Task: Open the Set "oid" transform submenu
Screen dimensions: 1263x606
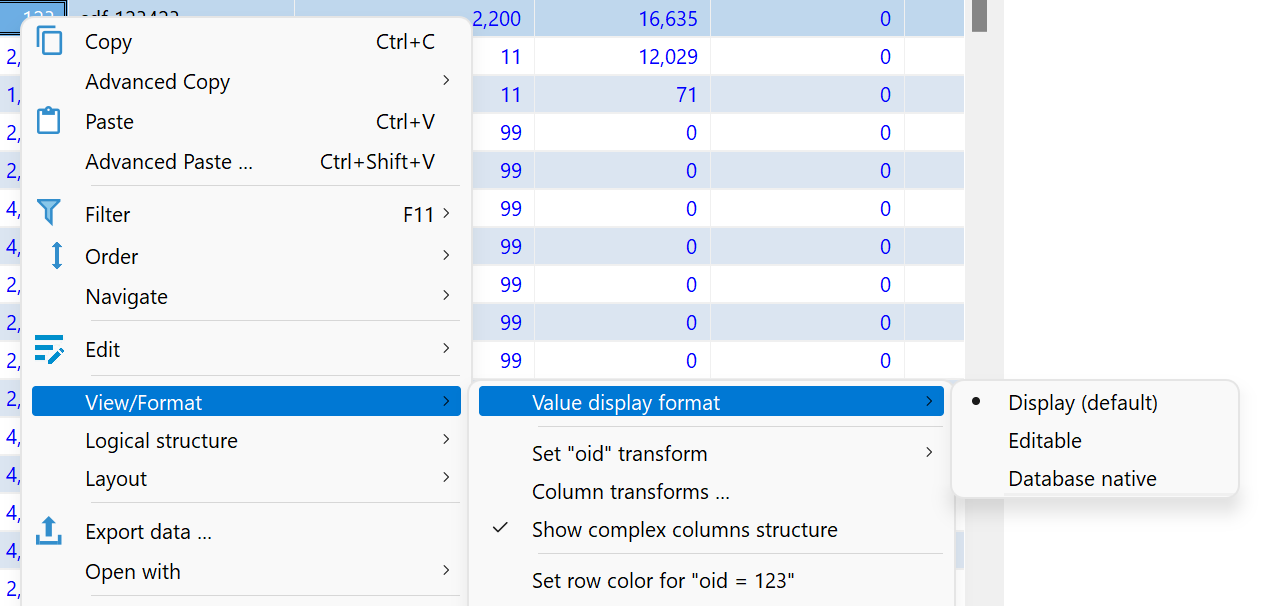Action: point(620,453)
